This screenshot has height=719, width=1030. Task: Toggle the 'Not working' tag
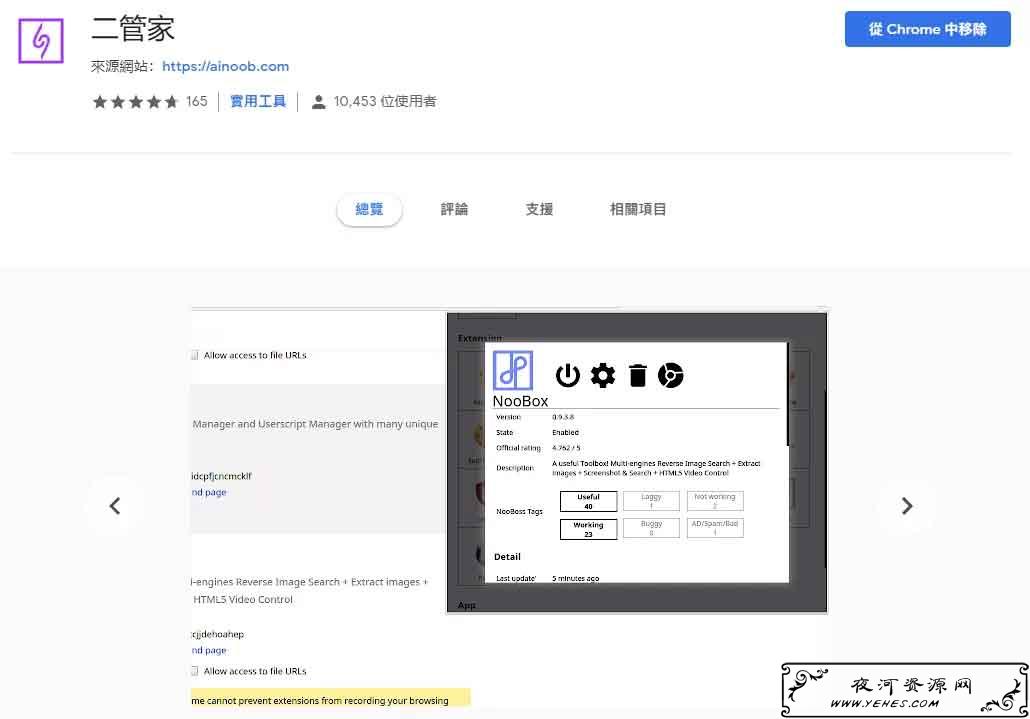[x=715, y=501]
